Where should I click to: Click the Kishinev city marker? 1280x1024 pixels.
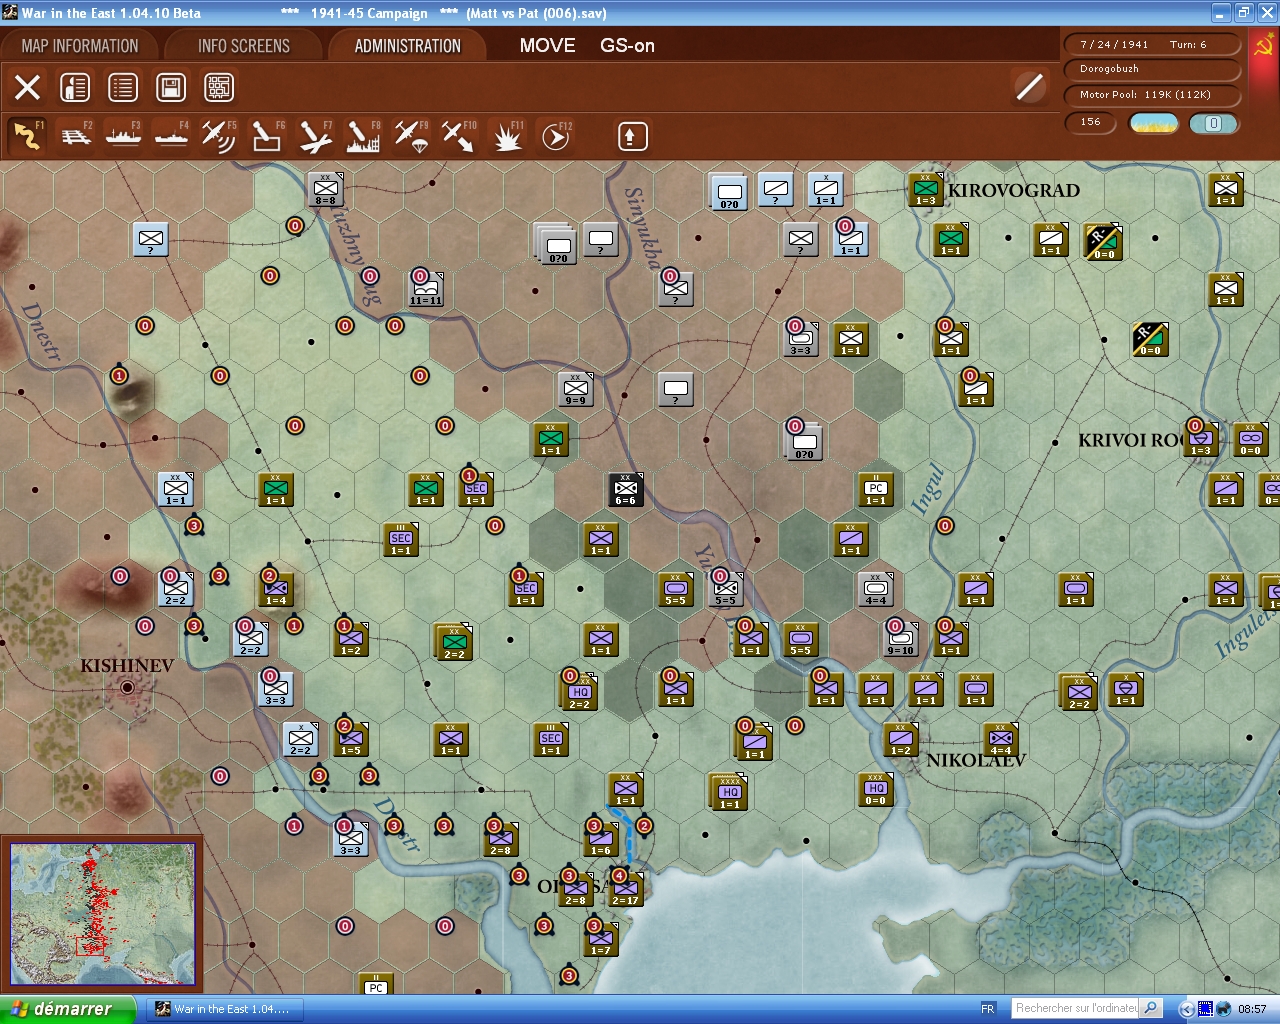point(127,687)
